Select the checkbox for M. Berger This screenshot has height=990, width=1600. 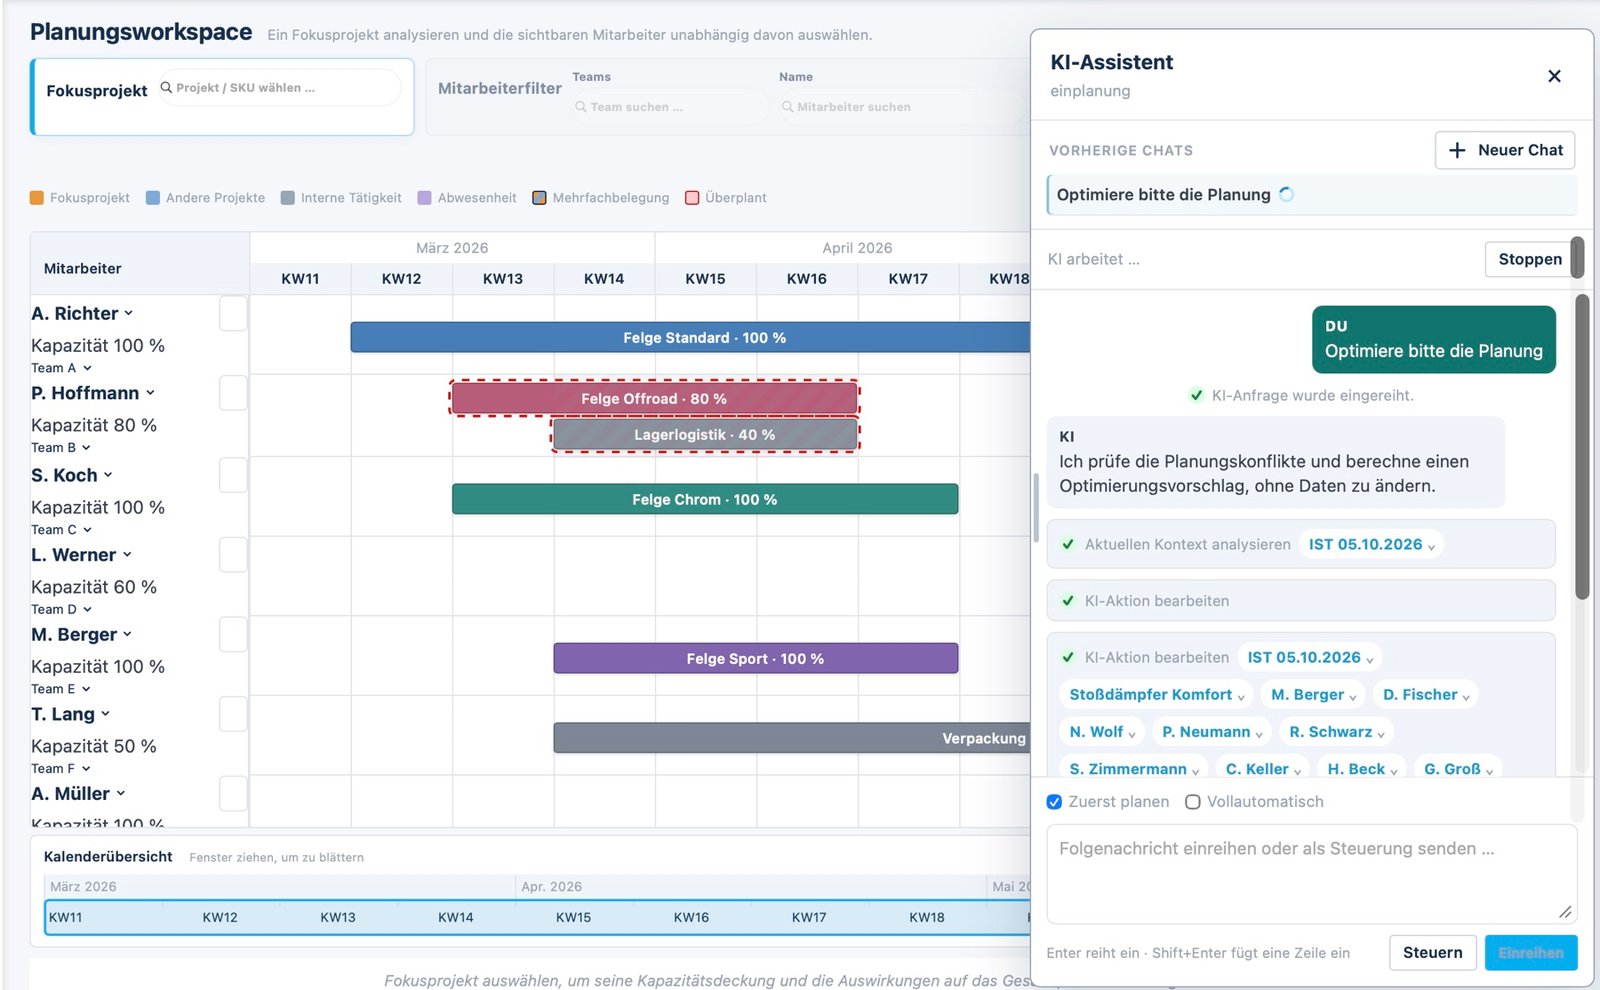pos(233,634)
